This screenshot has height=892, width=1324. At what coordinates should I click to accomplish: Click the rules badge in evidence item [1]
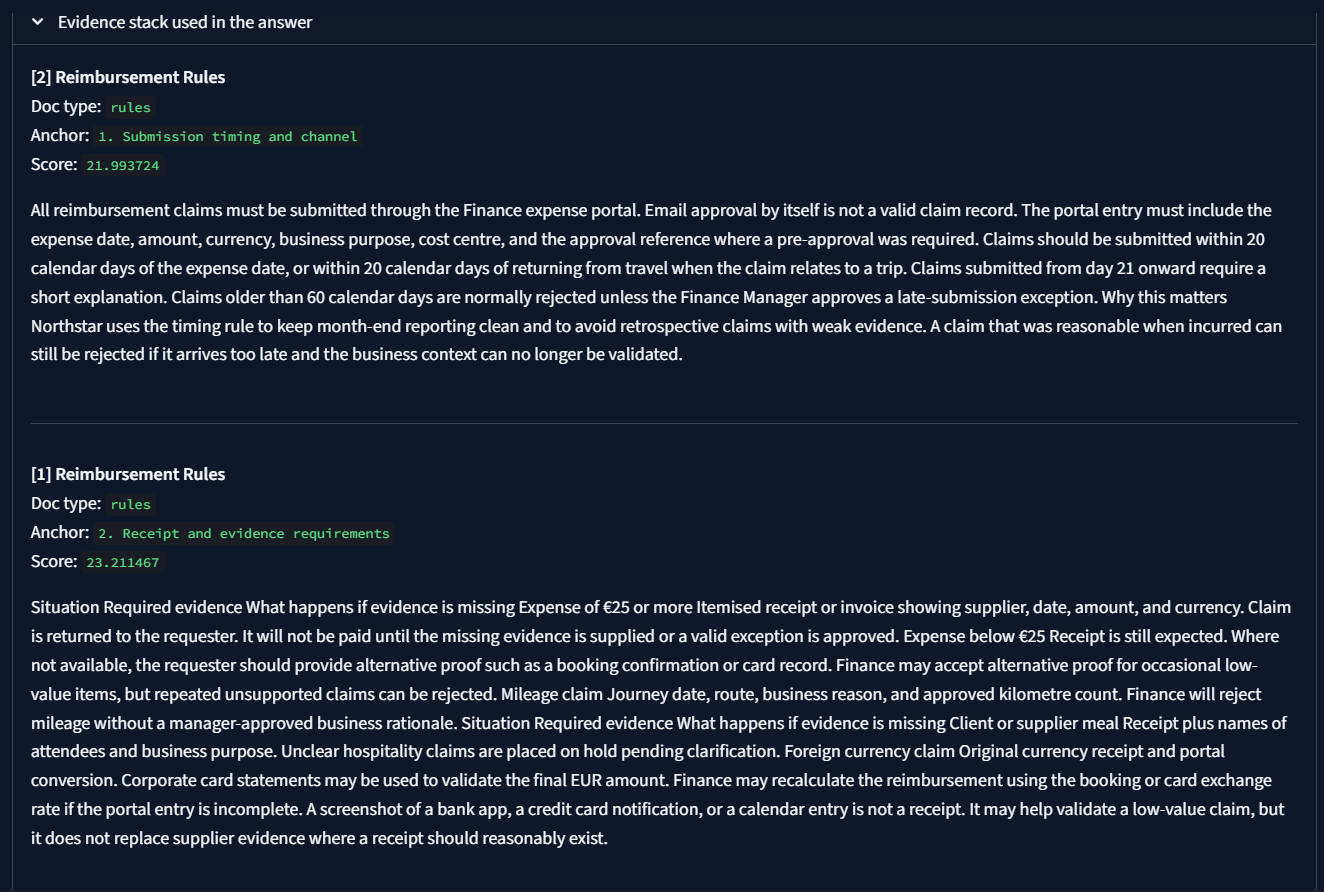tap(130, 504)
